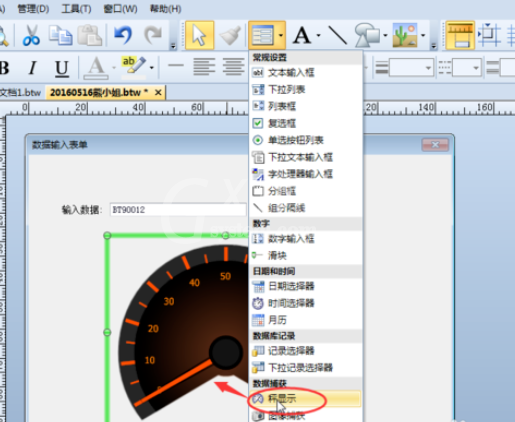Click the alignment guides icon
This screenshot has width=515, height=422.
pyautogui.click(x=489, y=35)
